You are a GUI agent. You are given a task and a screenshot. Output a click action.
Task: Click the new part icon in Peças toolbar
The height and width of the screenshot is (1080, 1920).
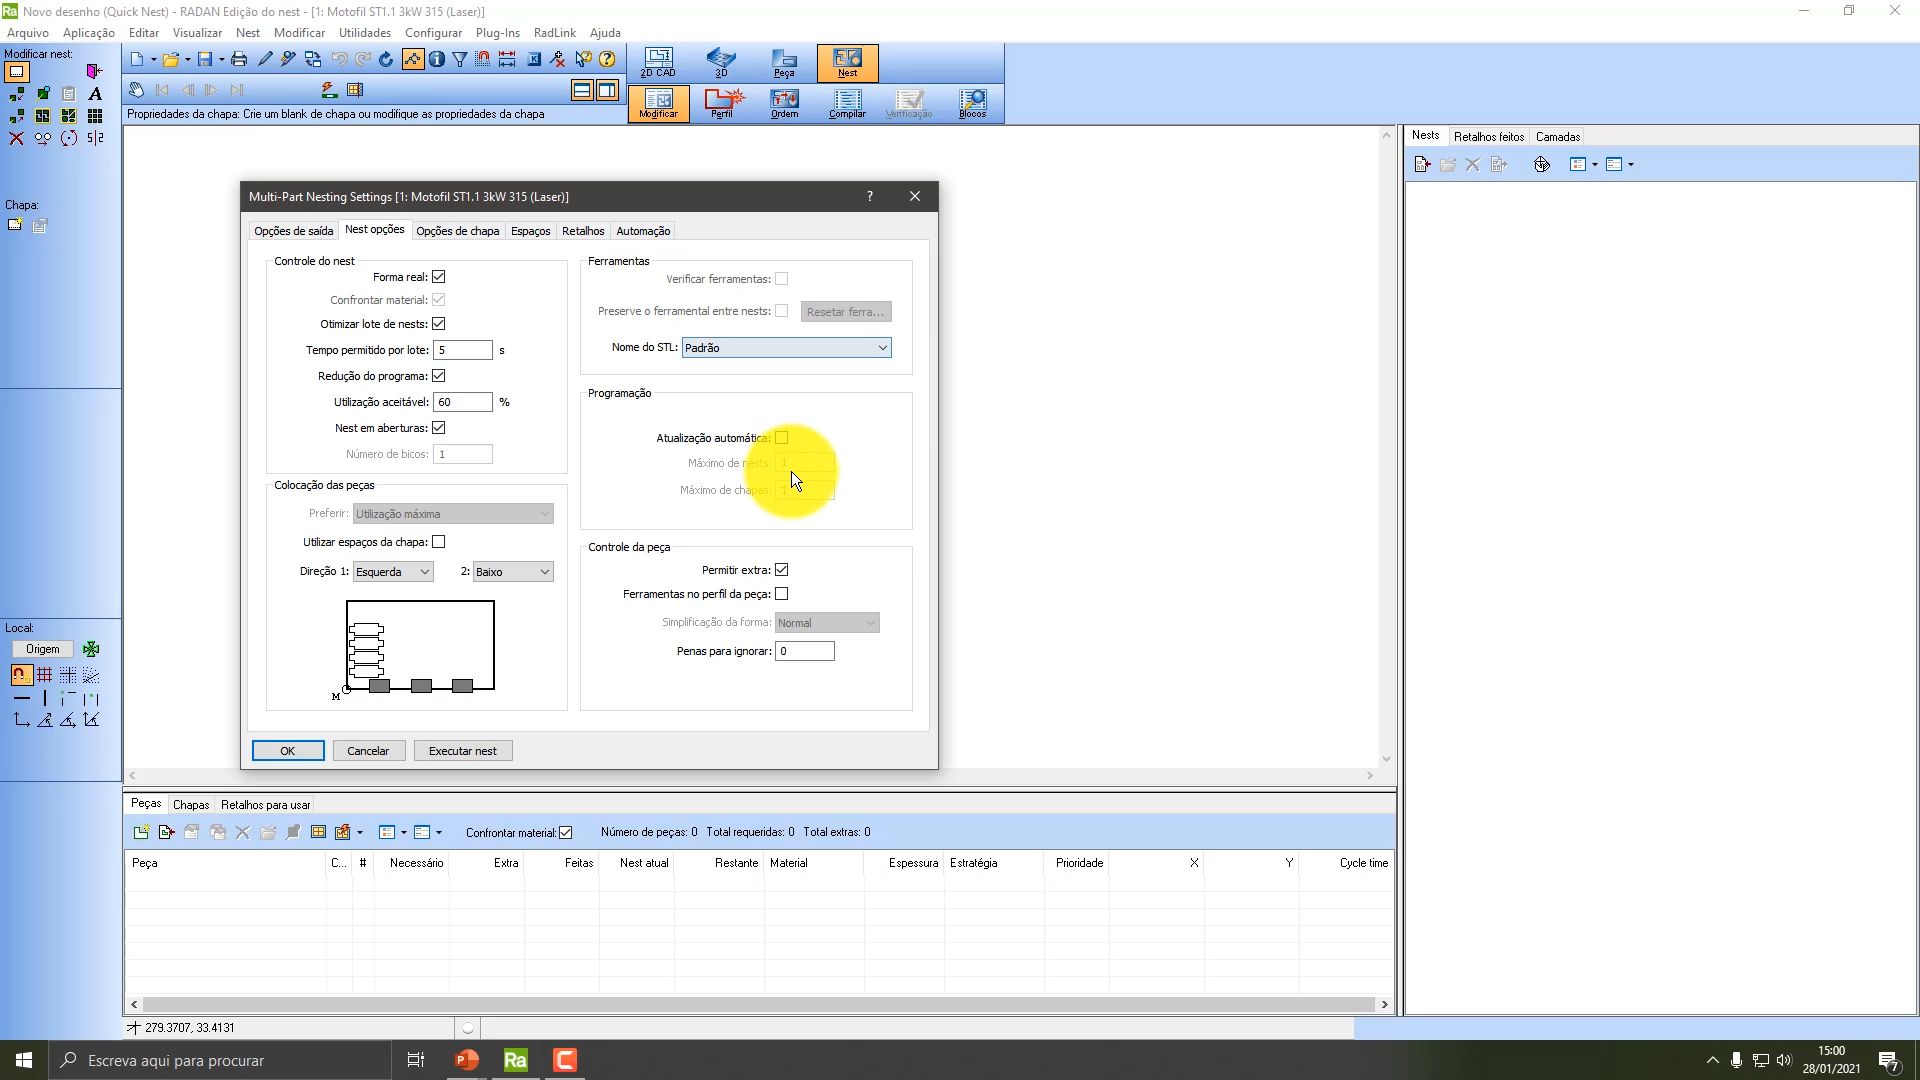pyautogui.click(x=141, y=832)
